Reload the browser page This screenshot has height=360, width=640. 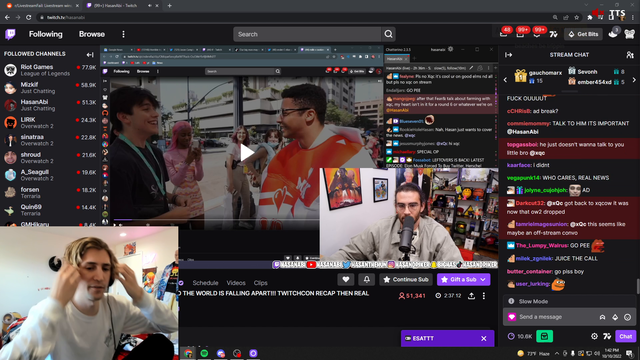29,18
